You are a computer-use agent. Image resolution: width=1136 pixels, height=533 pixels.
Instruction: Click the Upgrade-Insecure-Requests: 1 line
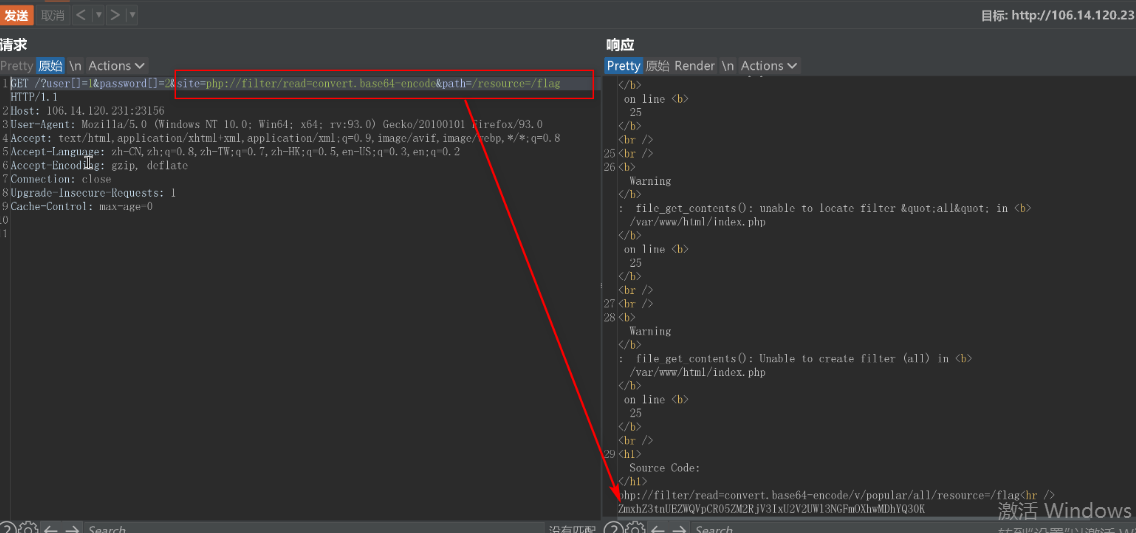pos(93,193)
